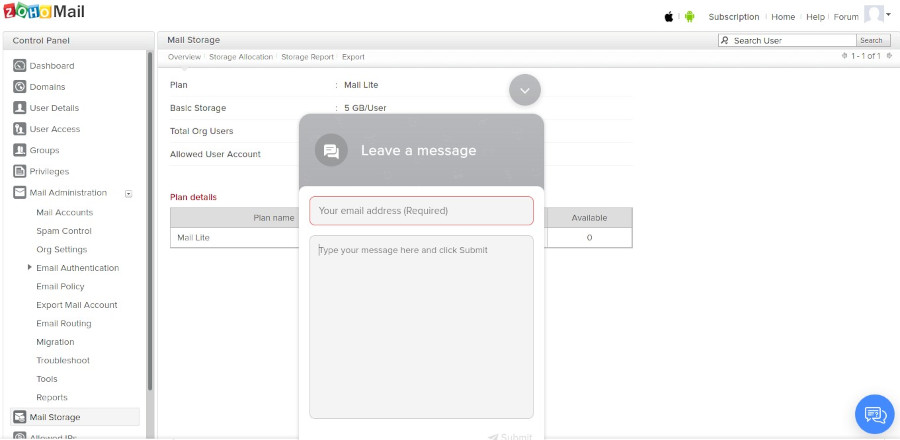
Task: Click the message text area
Action: pos(421,327)
